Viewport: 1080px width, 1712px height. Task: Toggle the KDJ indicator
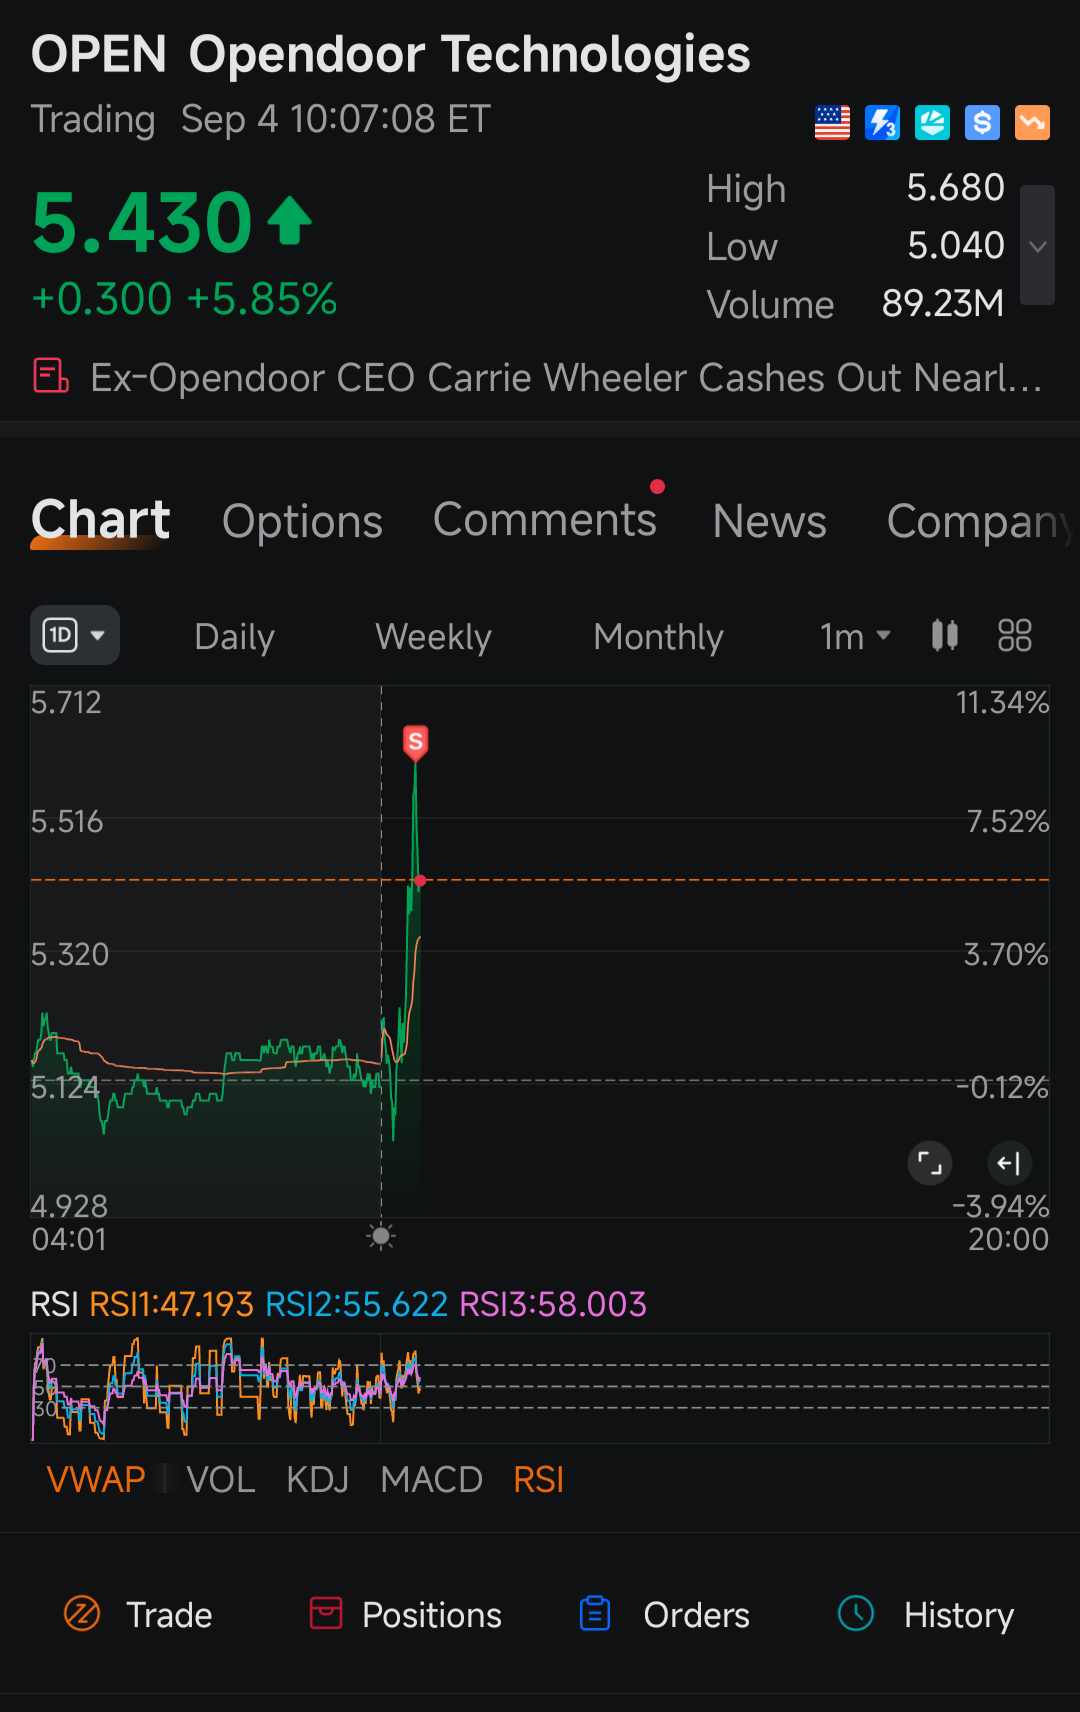(x=317, y=1479)
